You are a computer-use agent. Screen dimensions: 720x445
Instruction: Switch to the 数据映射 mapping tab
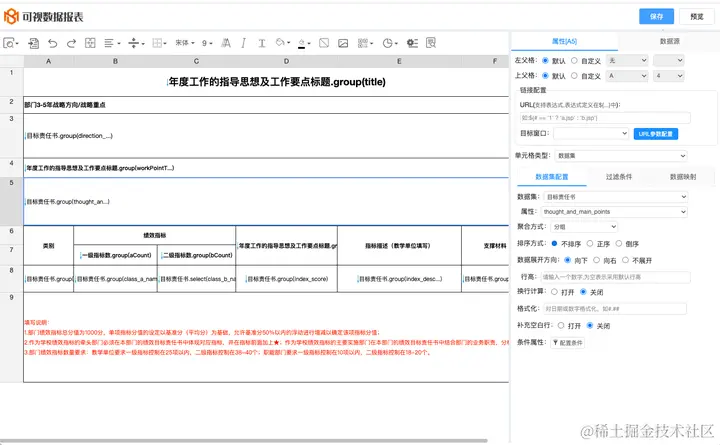pos(683,177)
